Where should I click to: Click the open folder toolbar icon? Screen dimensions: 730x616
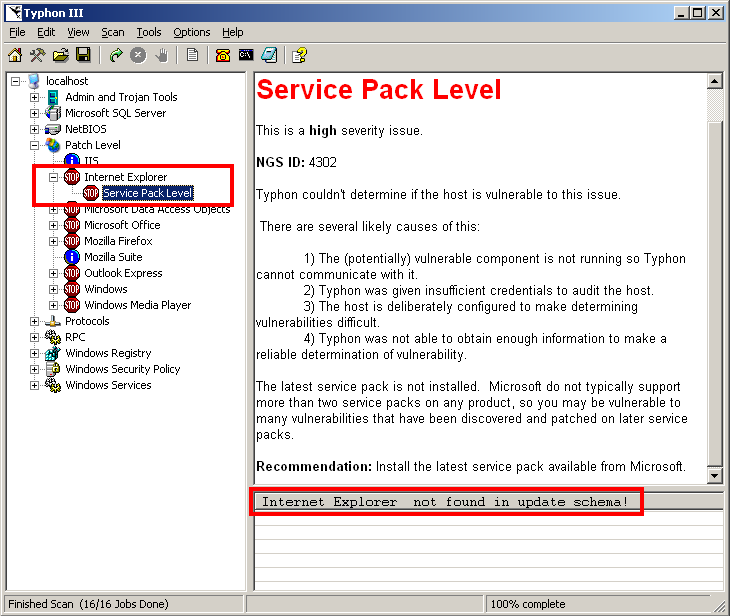pos(61,55)
